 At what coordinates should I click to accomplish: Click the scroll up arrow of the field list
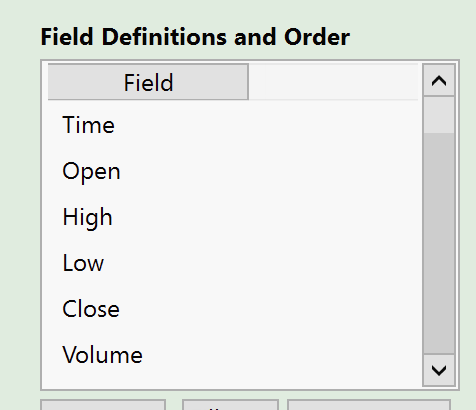pos(439,80)
